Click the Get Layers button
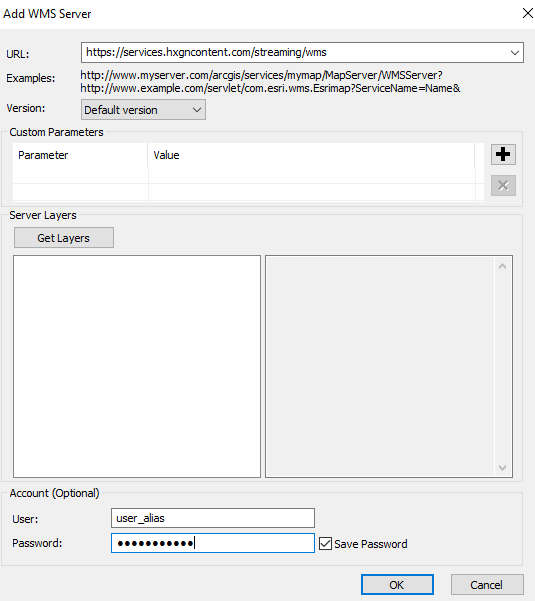 (x=64, y=238)
